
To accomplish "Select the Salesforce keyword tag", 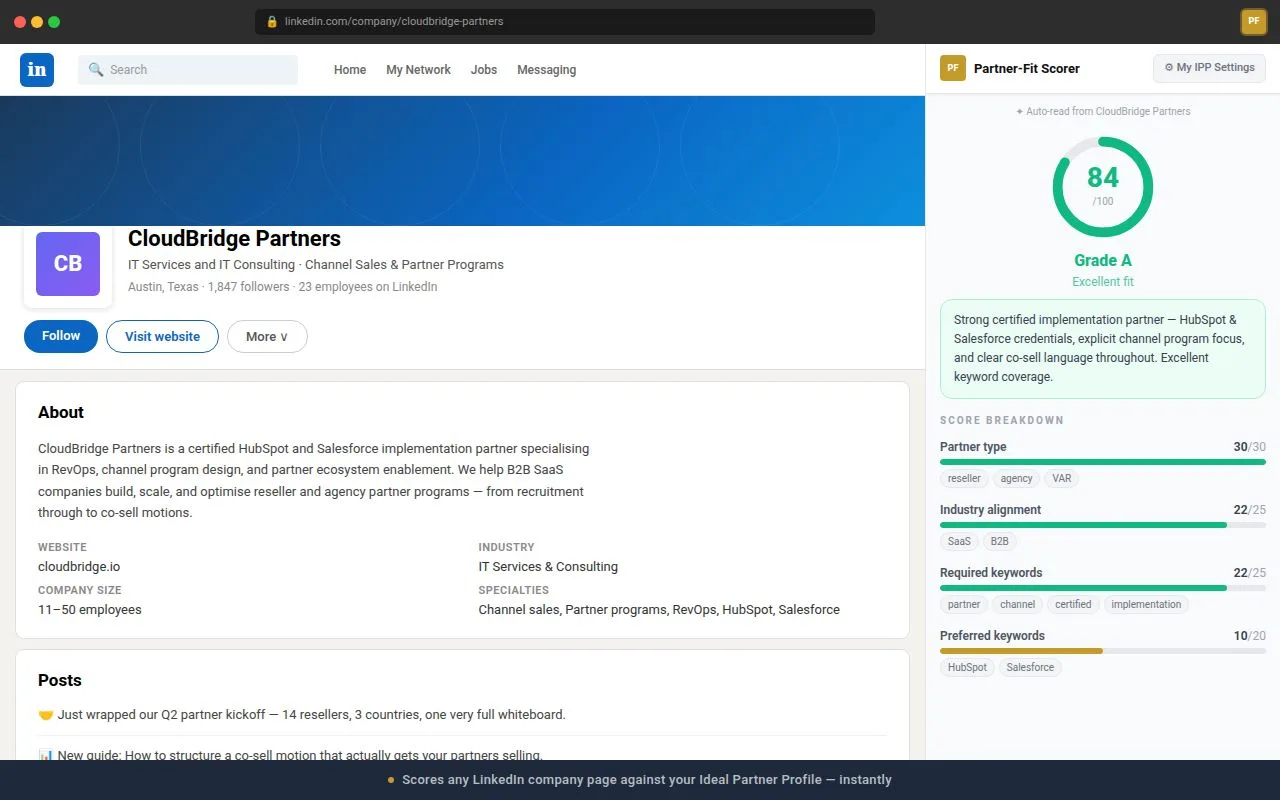I will point(1030,667).
